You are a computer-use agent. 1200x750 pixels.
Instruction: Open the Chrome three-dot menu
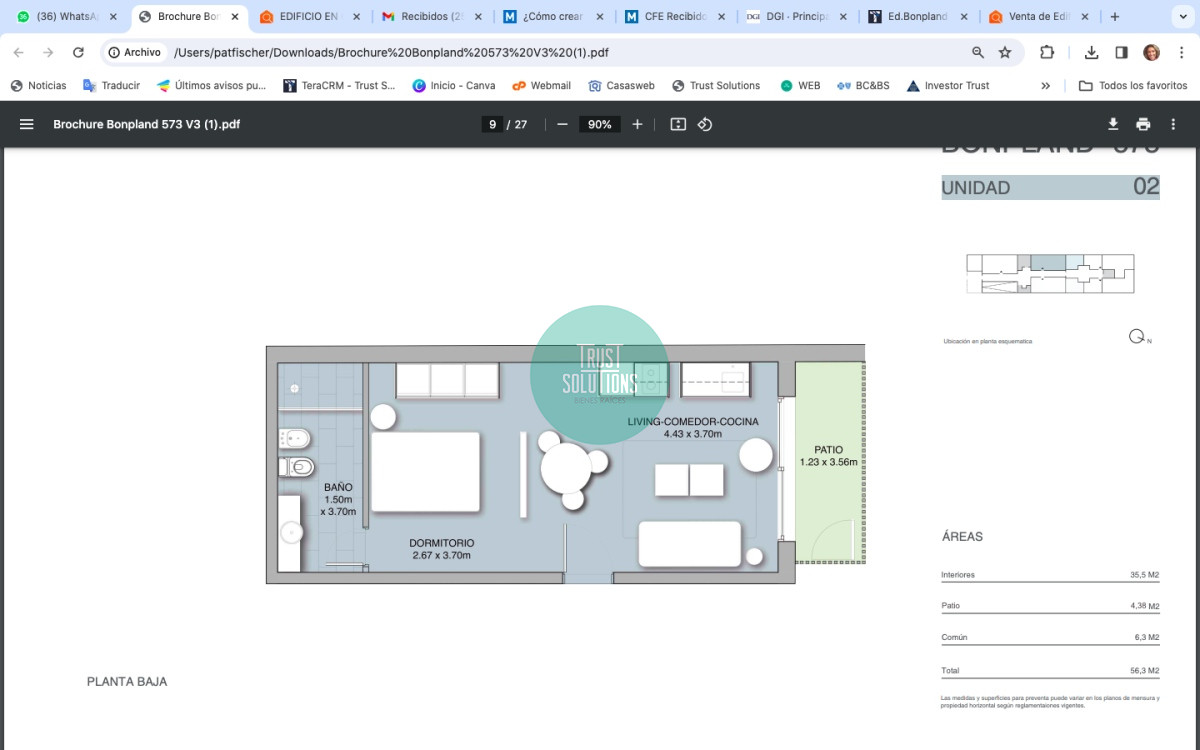tap(1180, 52)
